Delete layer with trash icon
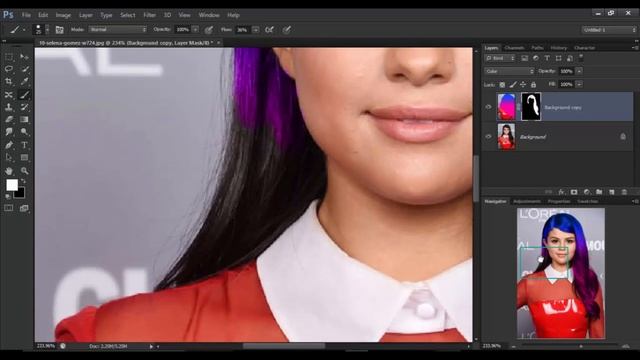Screen dimensions: 640x360 [624, 192]
